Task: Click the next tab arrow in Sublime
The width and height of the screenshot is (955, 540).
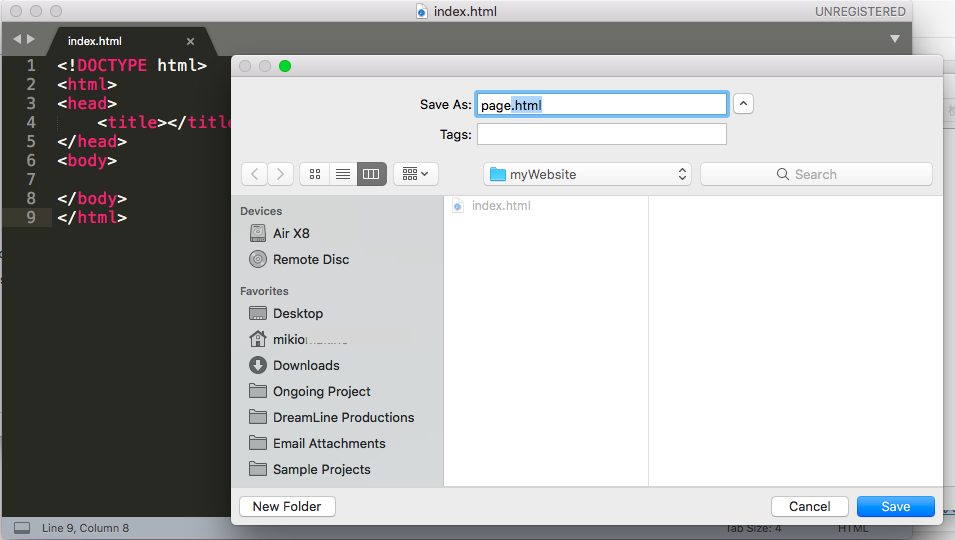Action: pos(30,39)
